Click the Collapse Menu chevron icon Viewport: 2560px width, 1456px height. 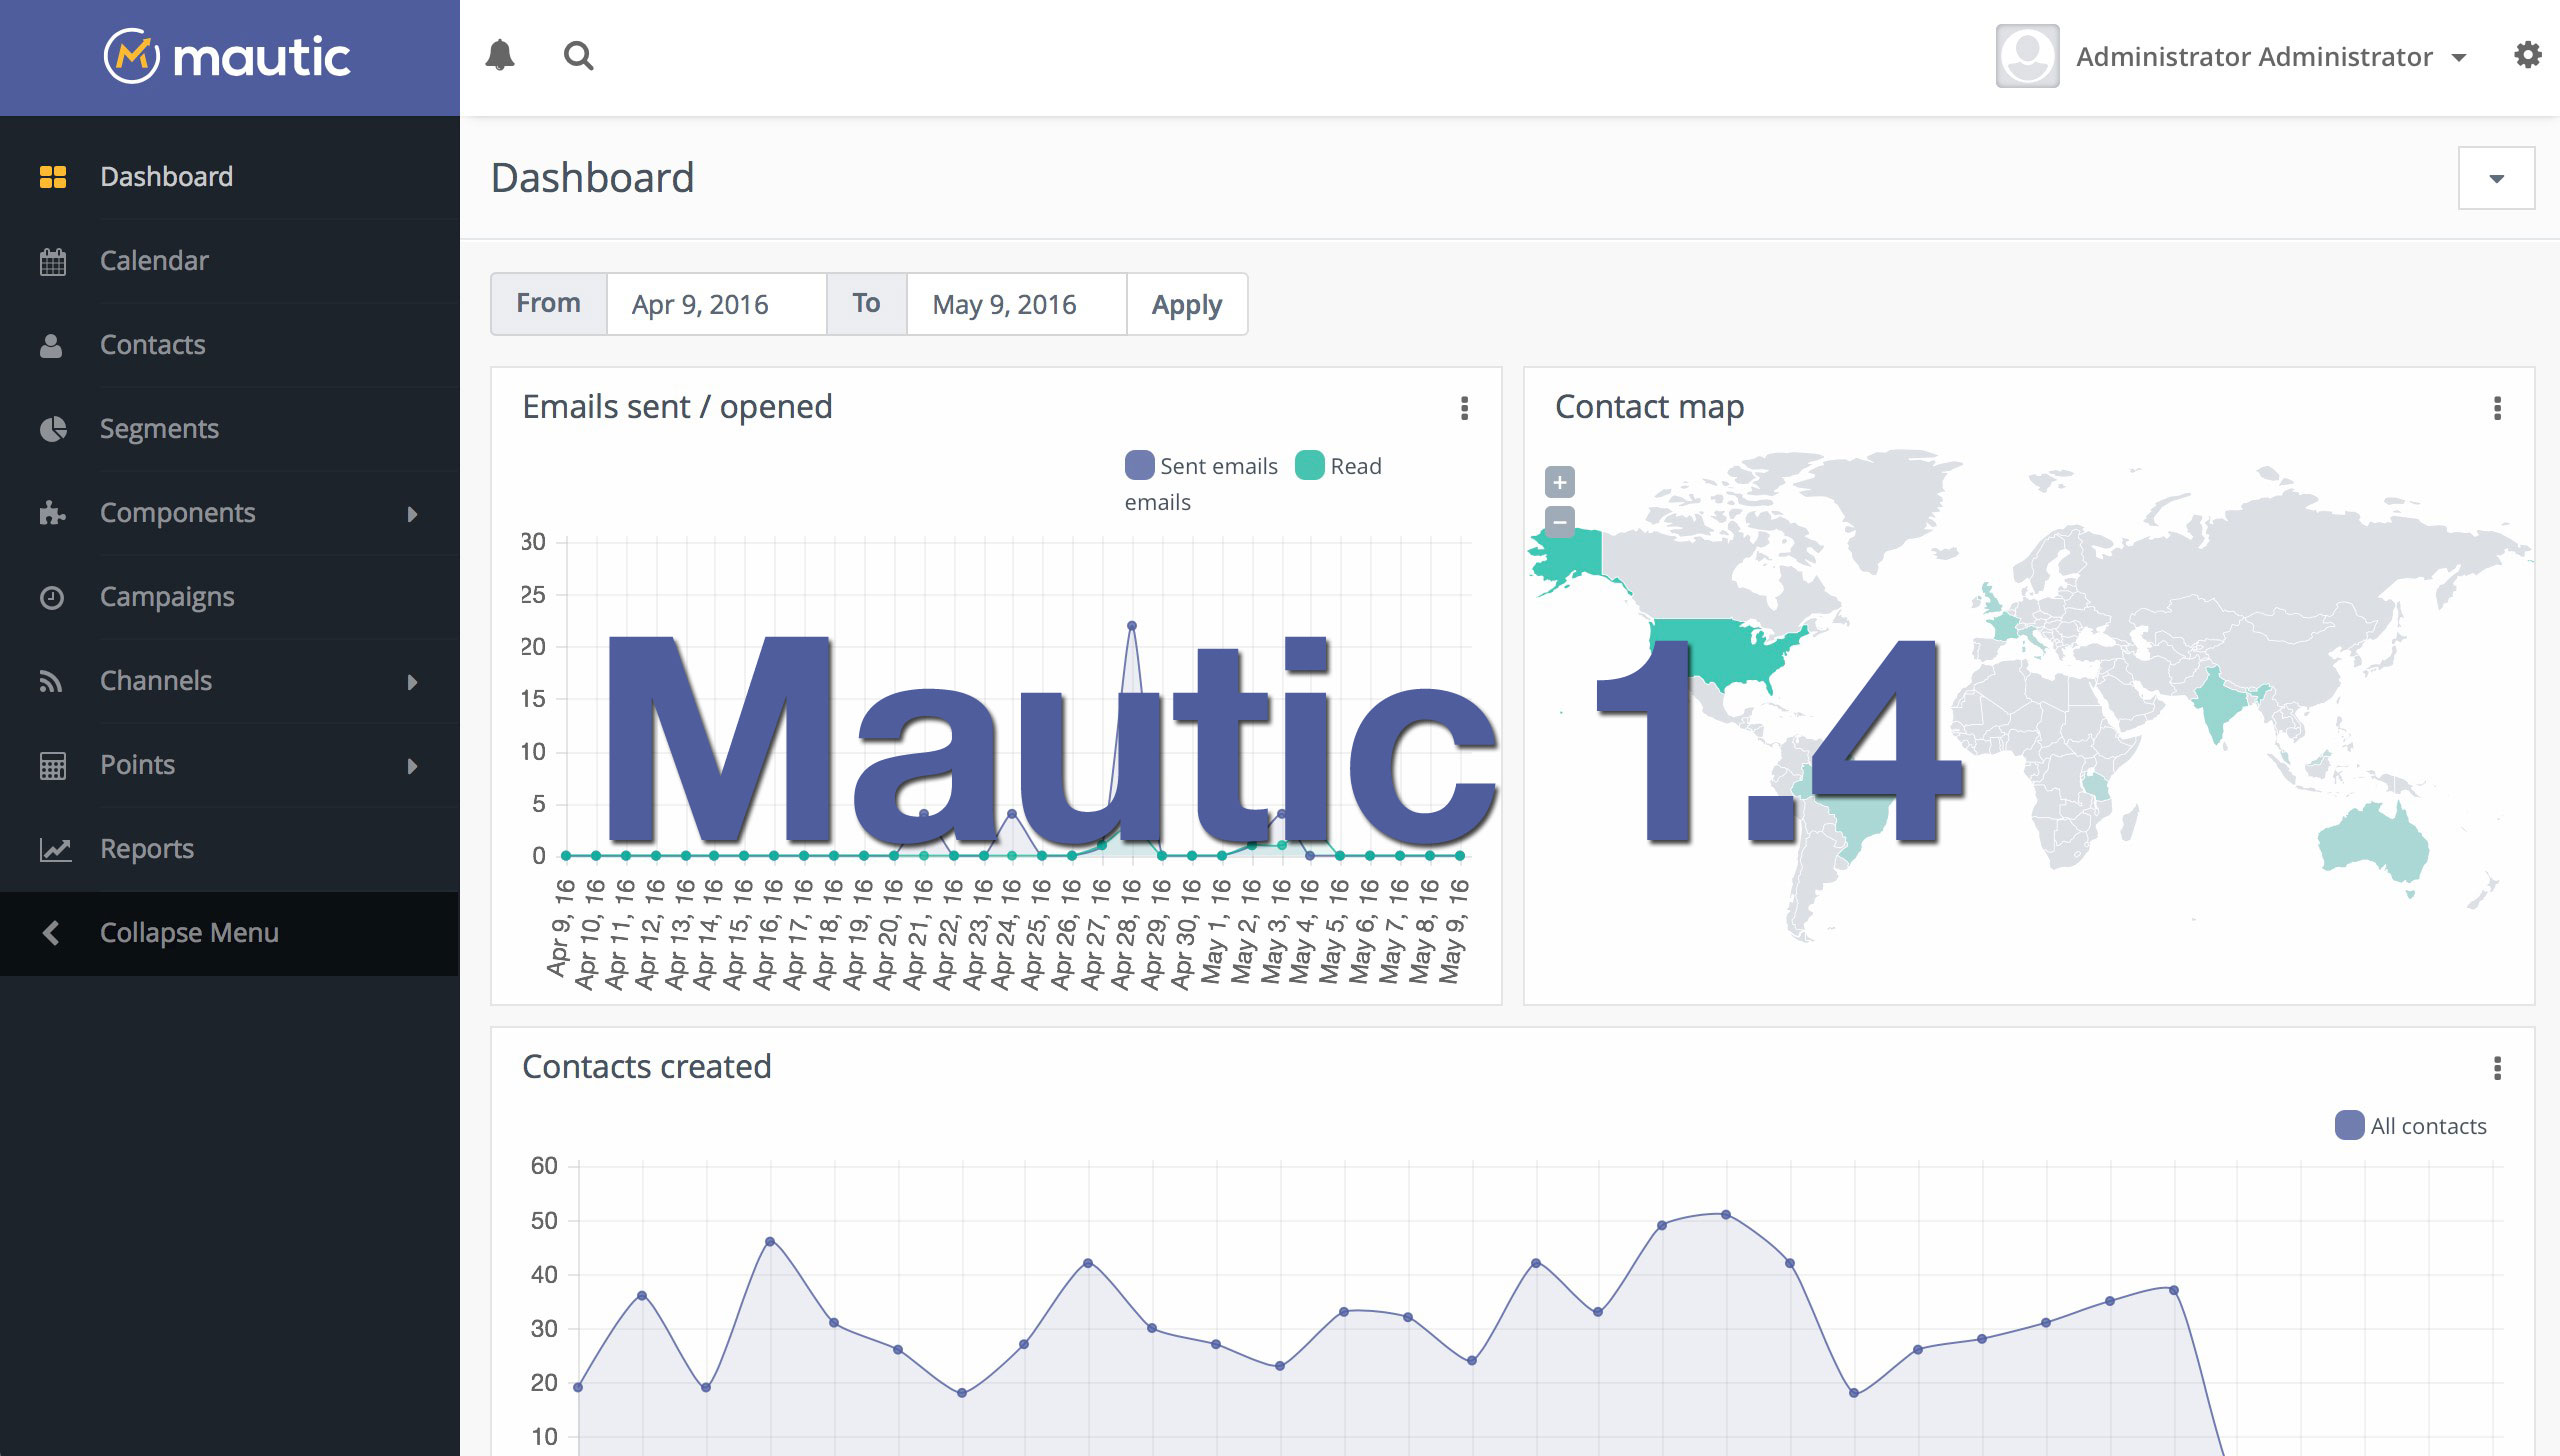coord(51,933)
